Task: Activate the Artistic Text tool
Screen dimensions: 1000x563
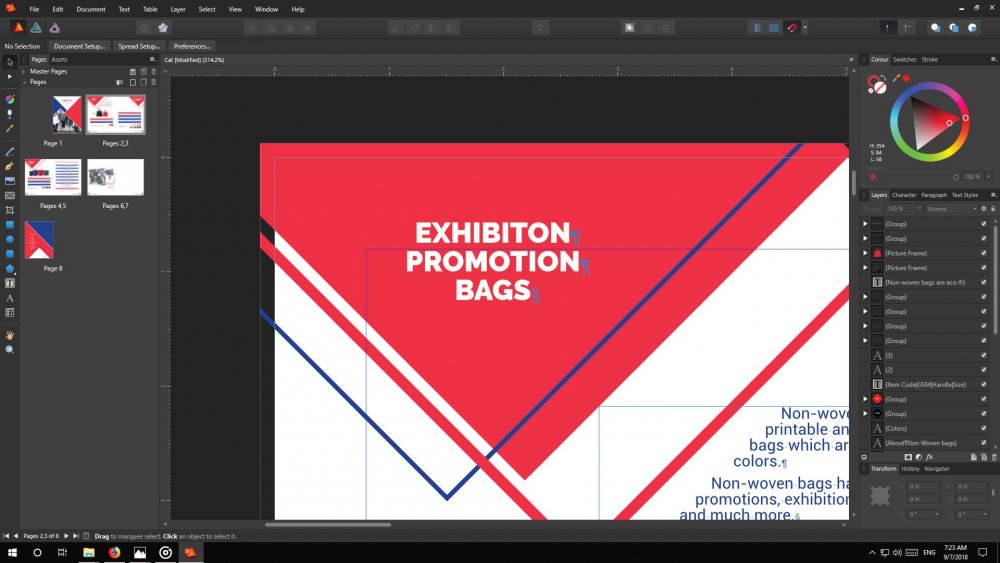Action: point(10,298)
